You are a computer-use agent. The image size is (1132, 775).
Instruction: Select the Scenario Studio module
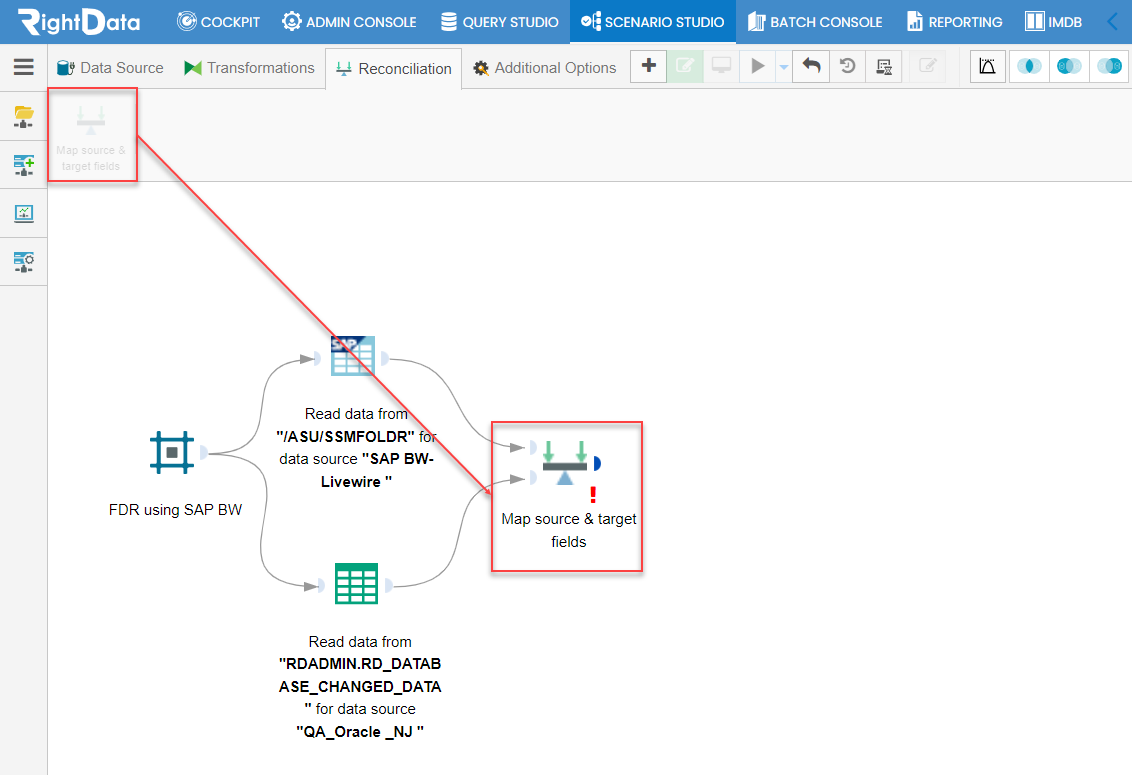[x=653, y=22]
